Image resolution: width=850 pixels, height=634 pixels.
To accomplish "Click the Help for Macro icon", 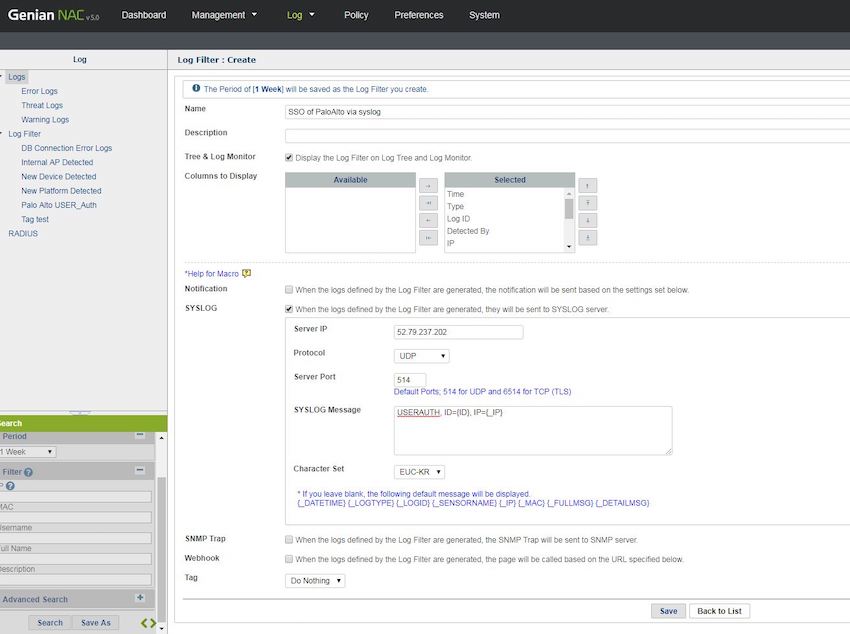I will [x=246, y=273].
